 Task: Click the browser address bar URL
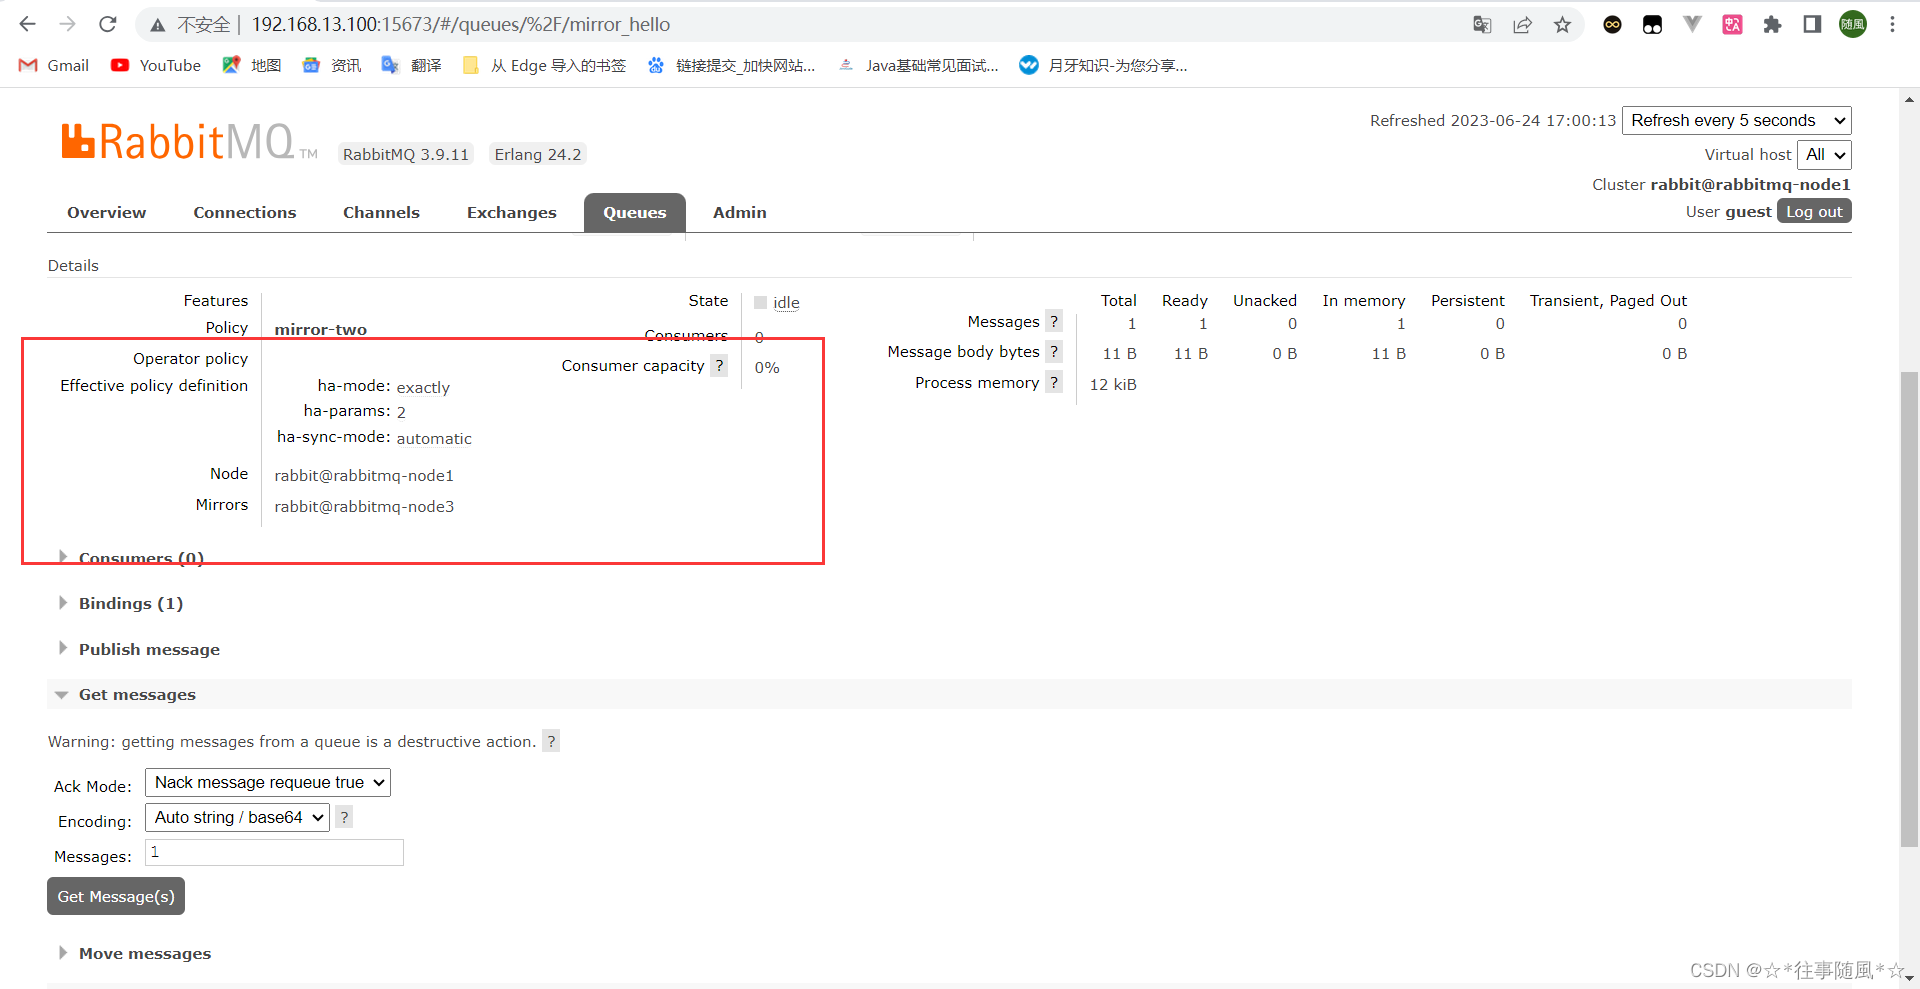point(460,24)
